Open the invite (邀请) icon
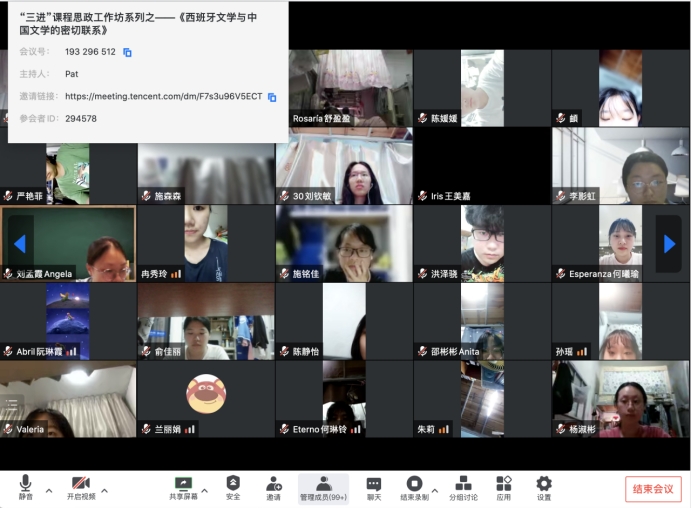Image resolution: width=692 pixels, height=509 pixels. click(273, 485)
